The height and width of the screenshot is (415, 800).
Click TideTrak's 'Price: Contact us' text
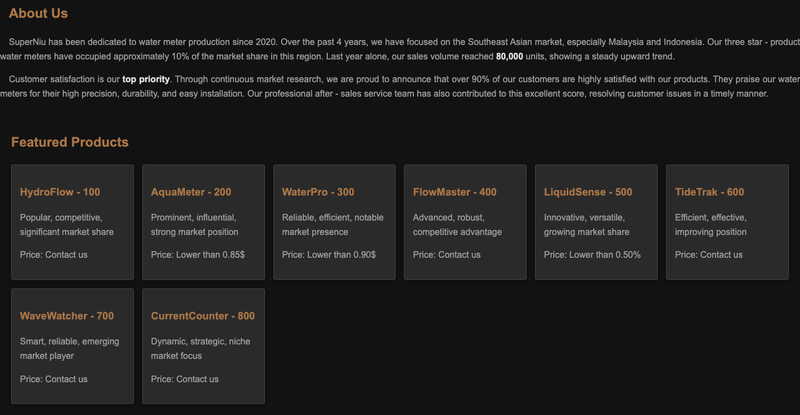[x=709, y=255]
